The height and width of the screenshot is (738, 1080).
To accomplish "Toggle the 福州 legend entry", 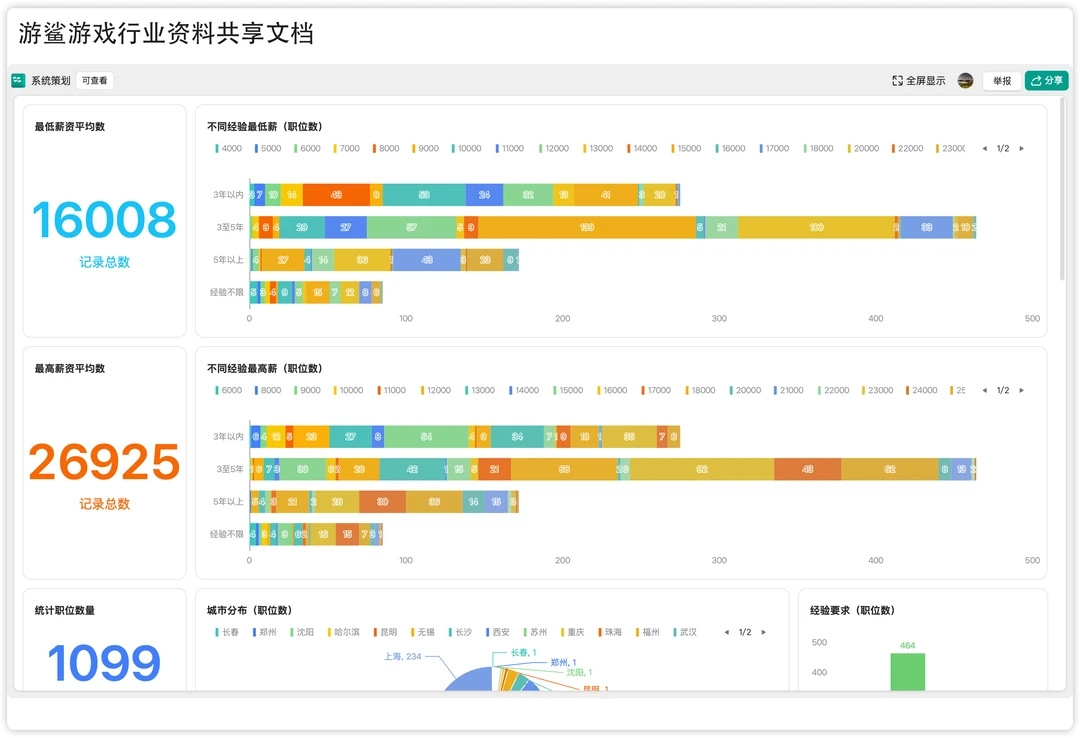I will (x=647, y=632).
